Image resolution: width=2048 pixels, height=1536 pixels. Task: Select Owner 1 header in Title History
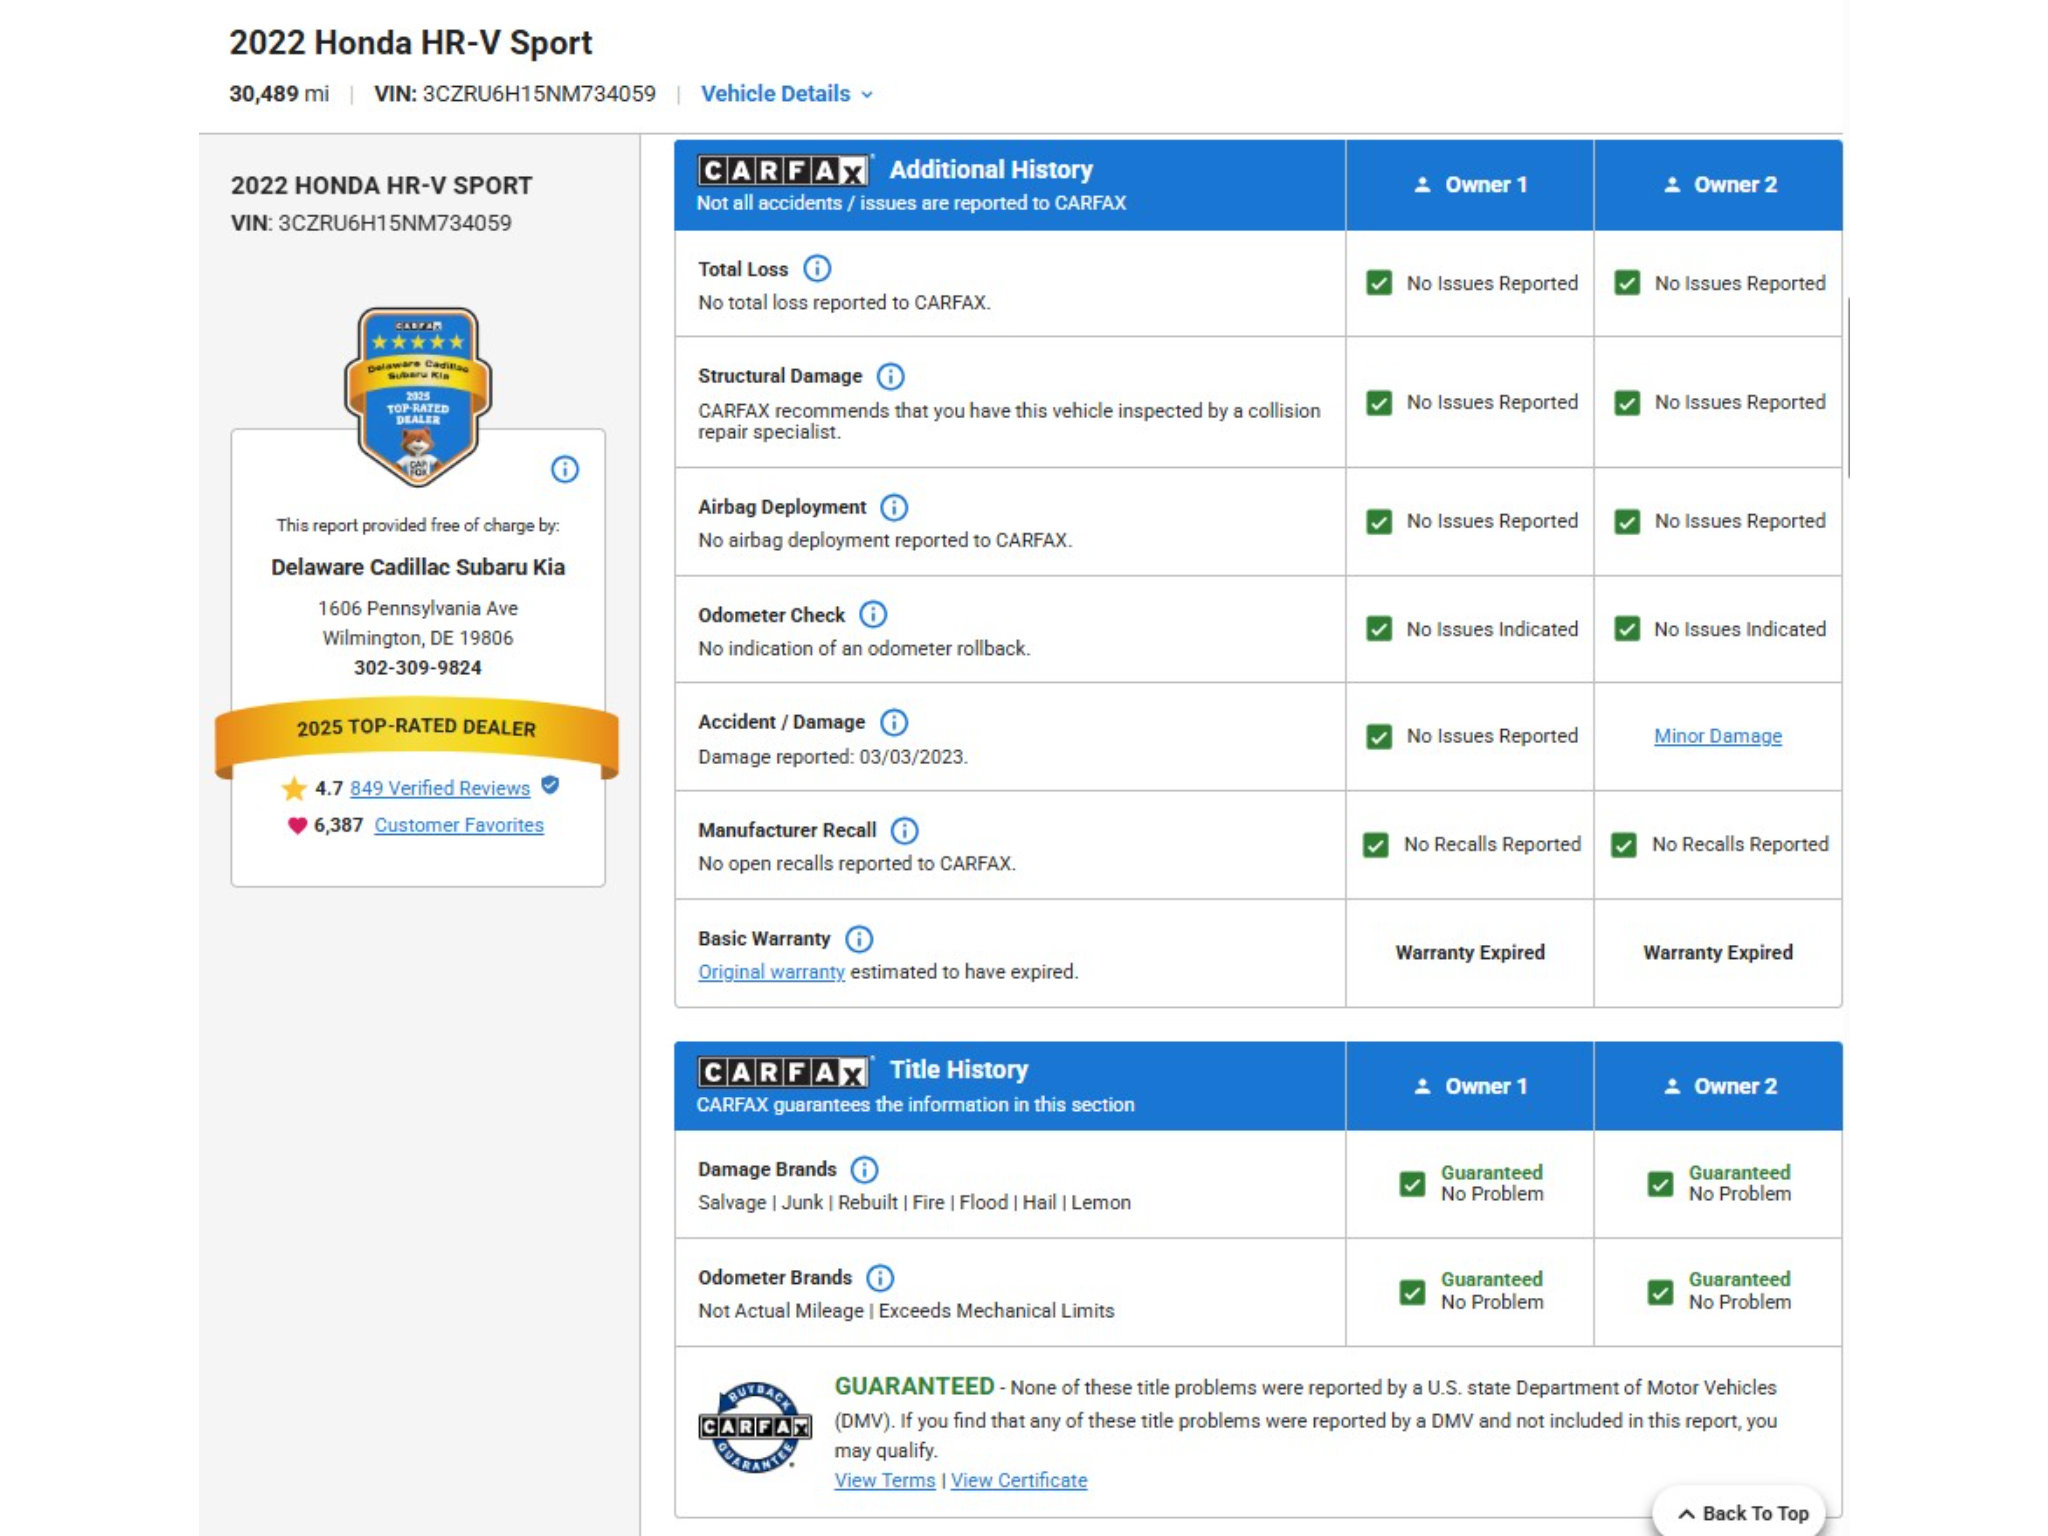tap(1470, 1086)
